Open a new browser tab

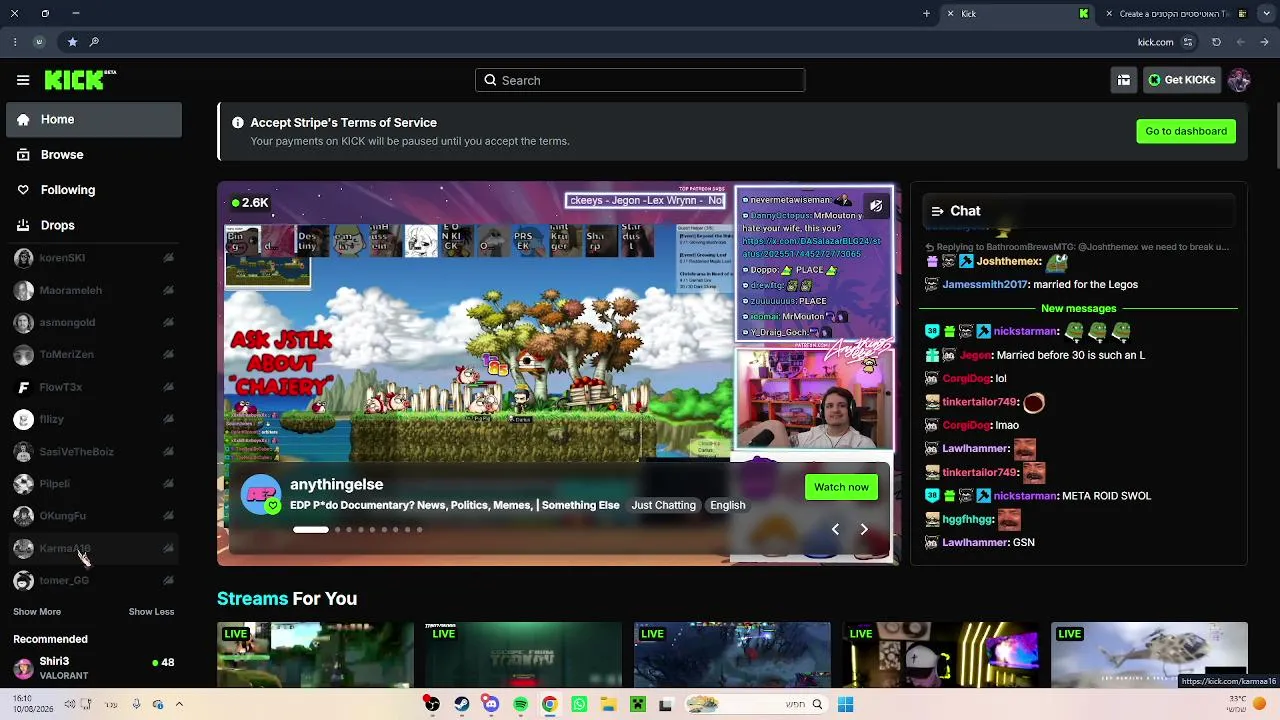926,14
